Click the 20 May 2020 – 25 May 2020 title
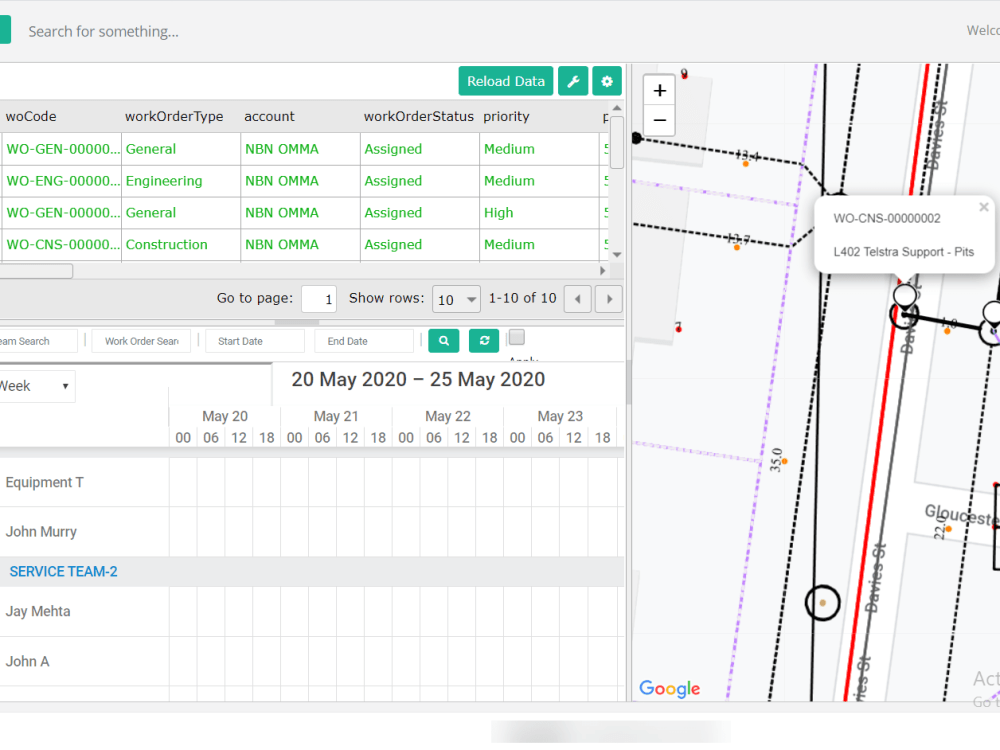 tap(418, 379)
